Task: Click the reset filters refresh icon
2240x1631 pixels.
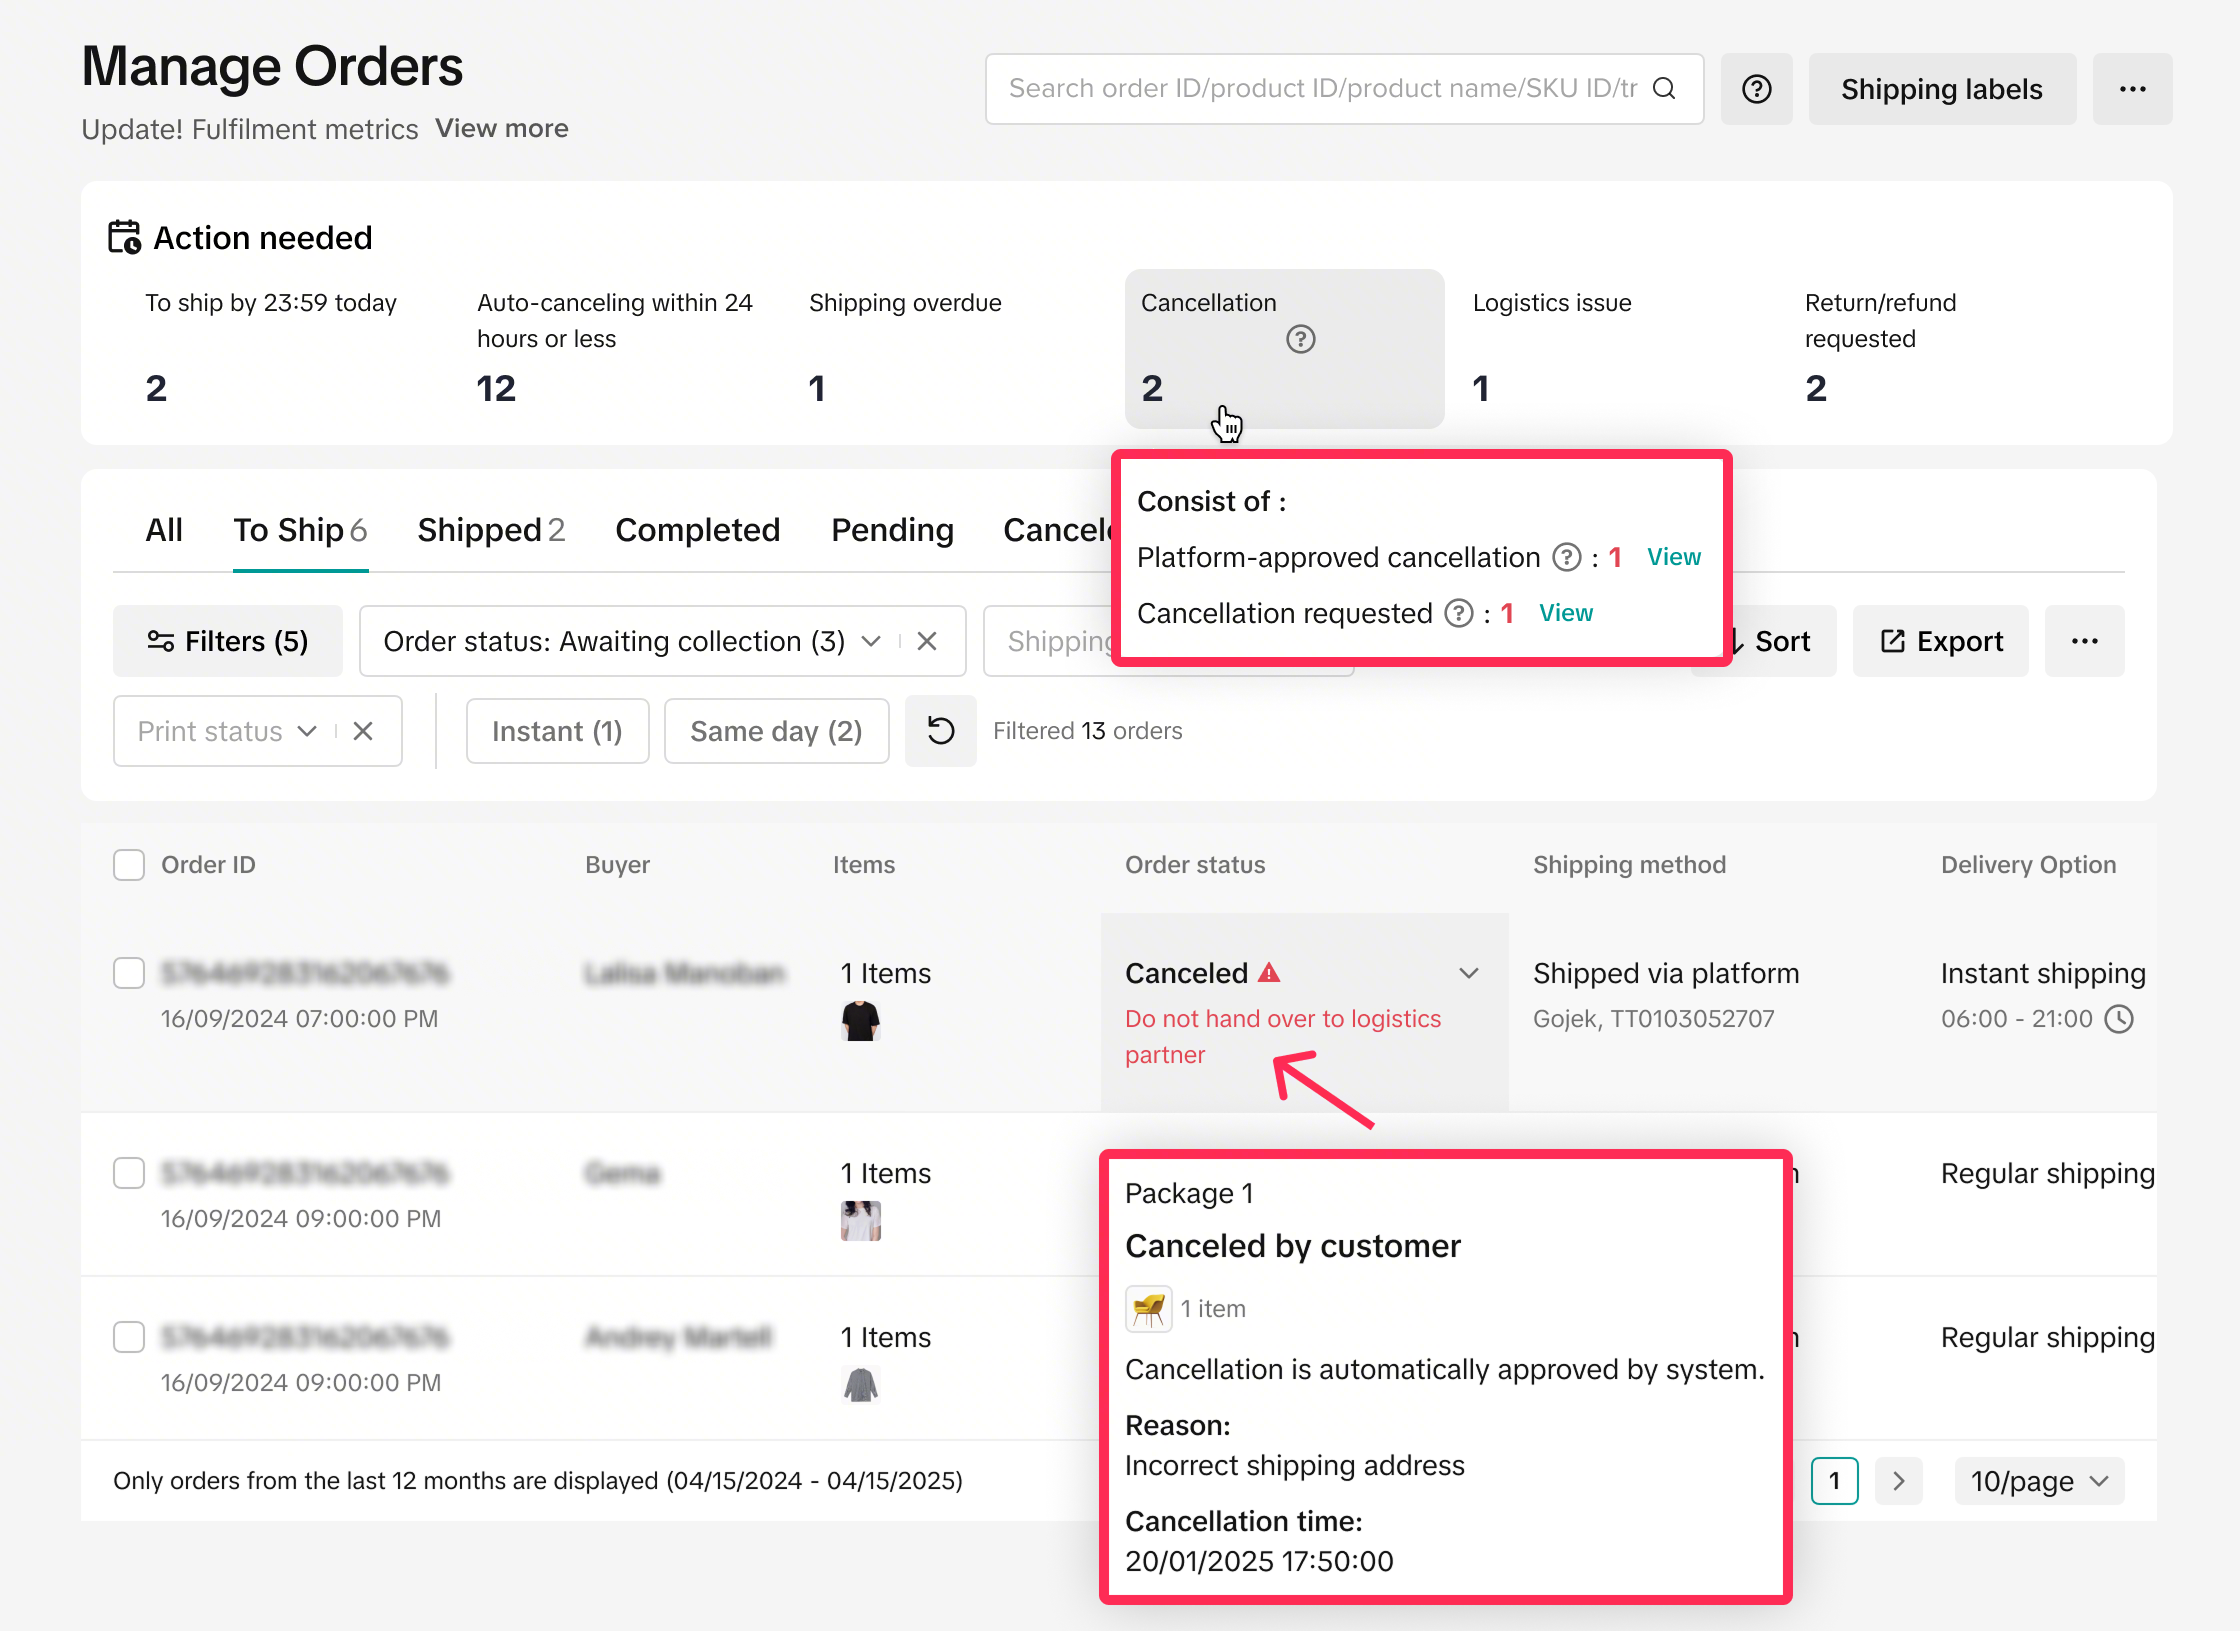Action: tap(940, 731)
